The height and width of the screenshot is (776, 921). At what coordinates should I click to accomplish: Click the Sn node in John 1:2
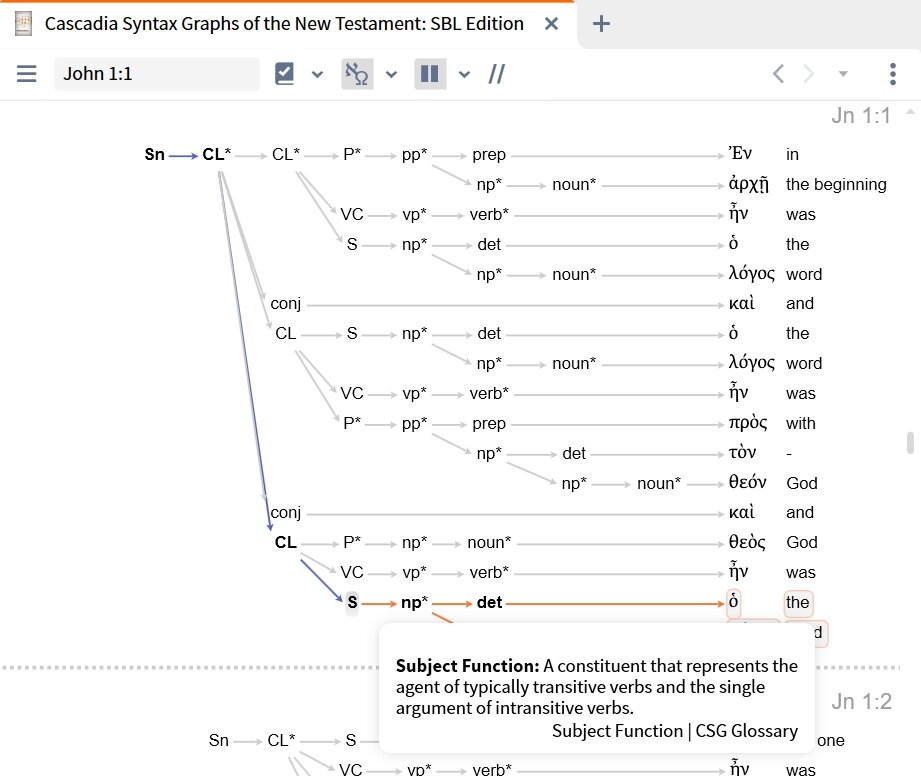click(x=219, y=740)
